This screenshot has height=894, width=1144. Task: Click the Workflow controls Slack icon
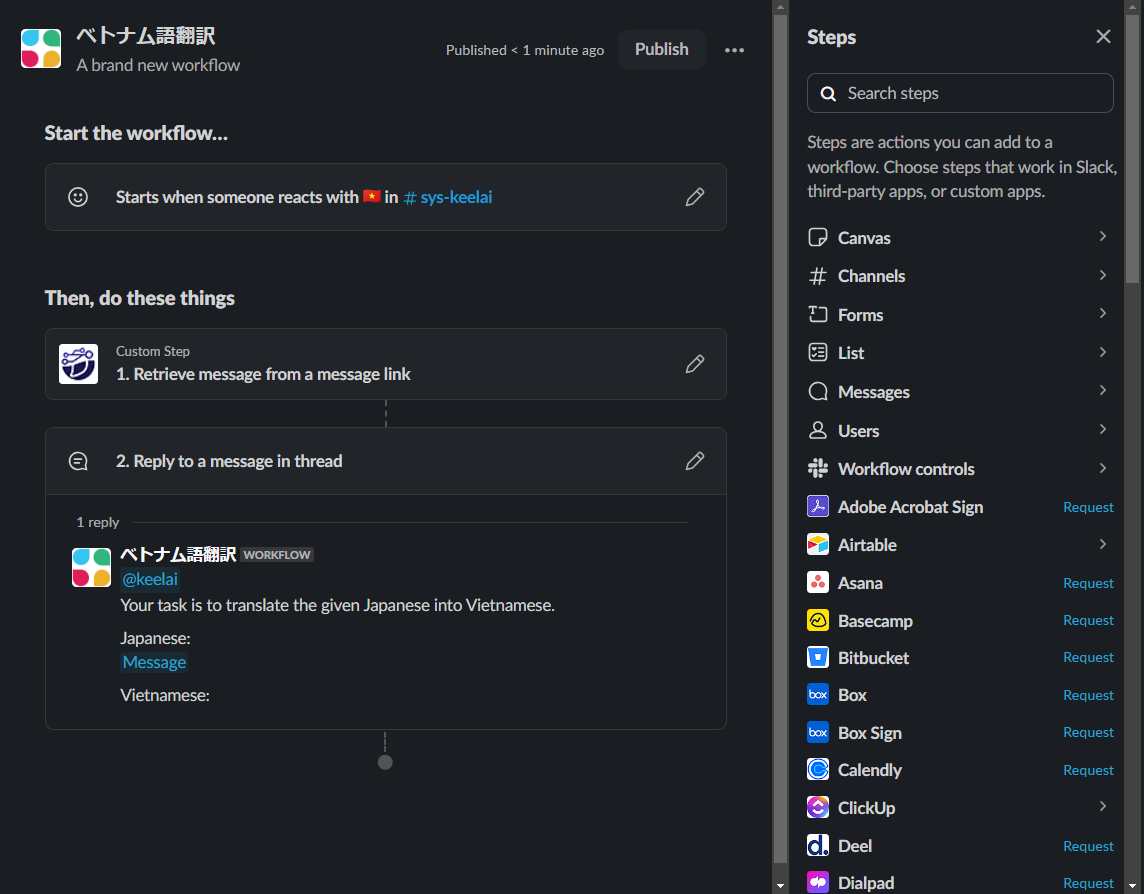point(818,469)
